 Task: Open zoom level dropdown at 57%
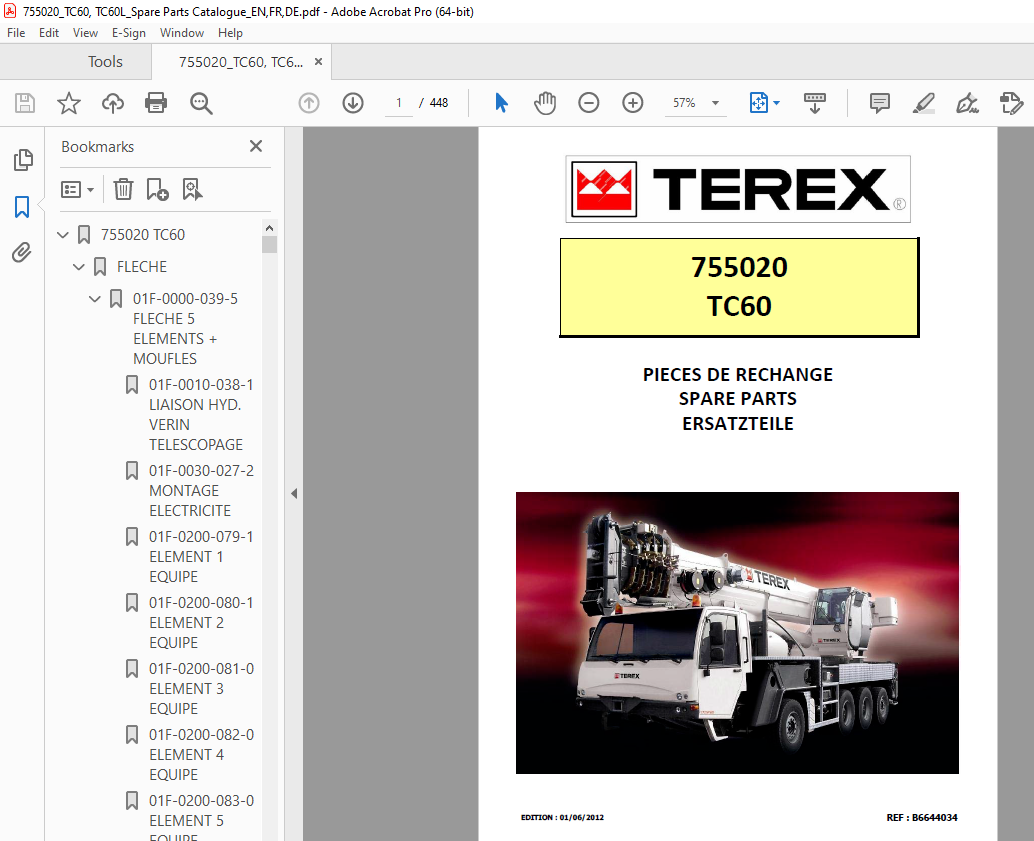715,103
